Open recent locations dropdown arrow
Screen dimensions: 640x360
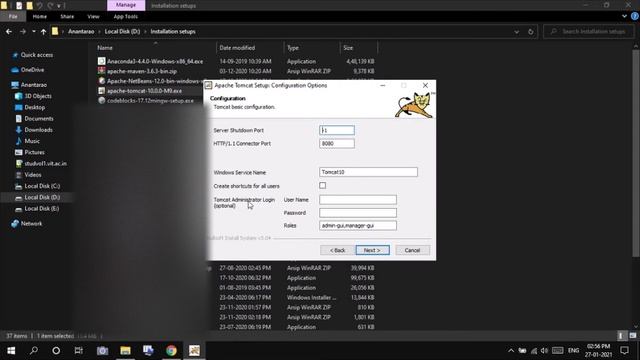(x=33, y=31)
